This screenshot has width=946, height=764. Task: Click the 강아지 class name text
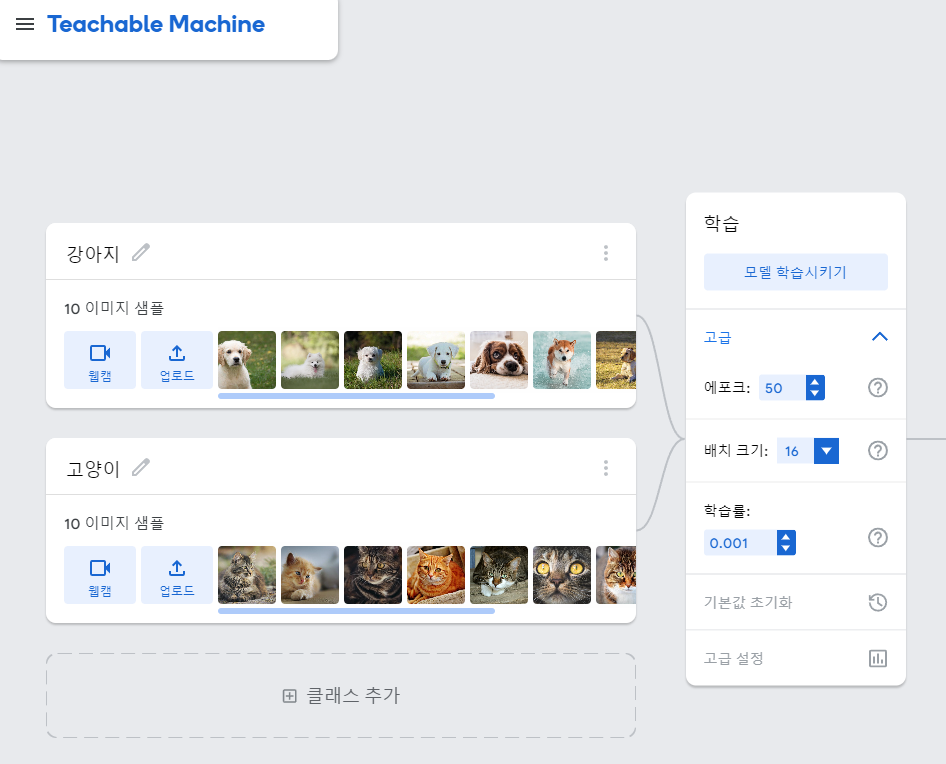93,253
